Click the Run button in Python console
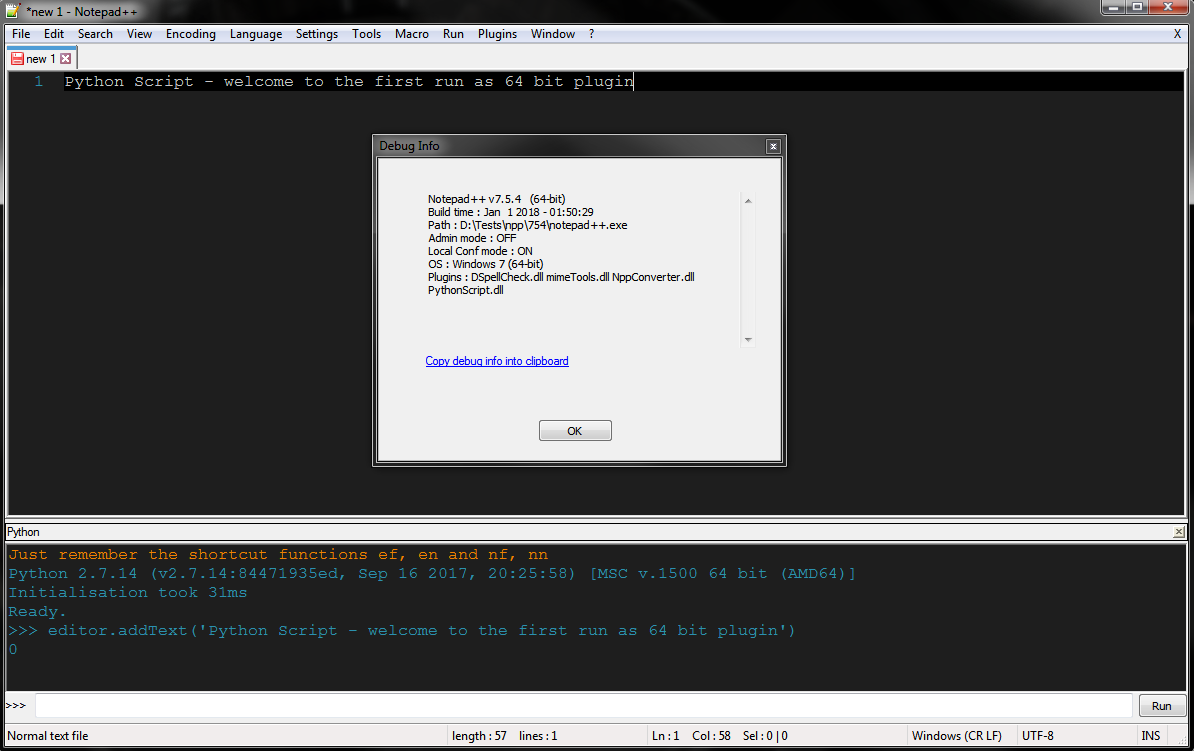This screenshot has width=1194, height=751. (1161, 706)
